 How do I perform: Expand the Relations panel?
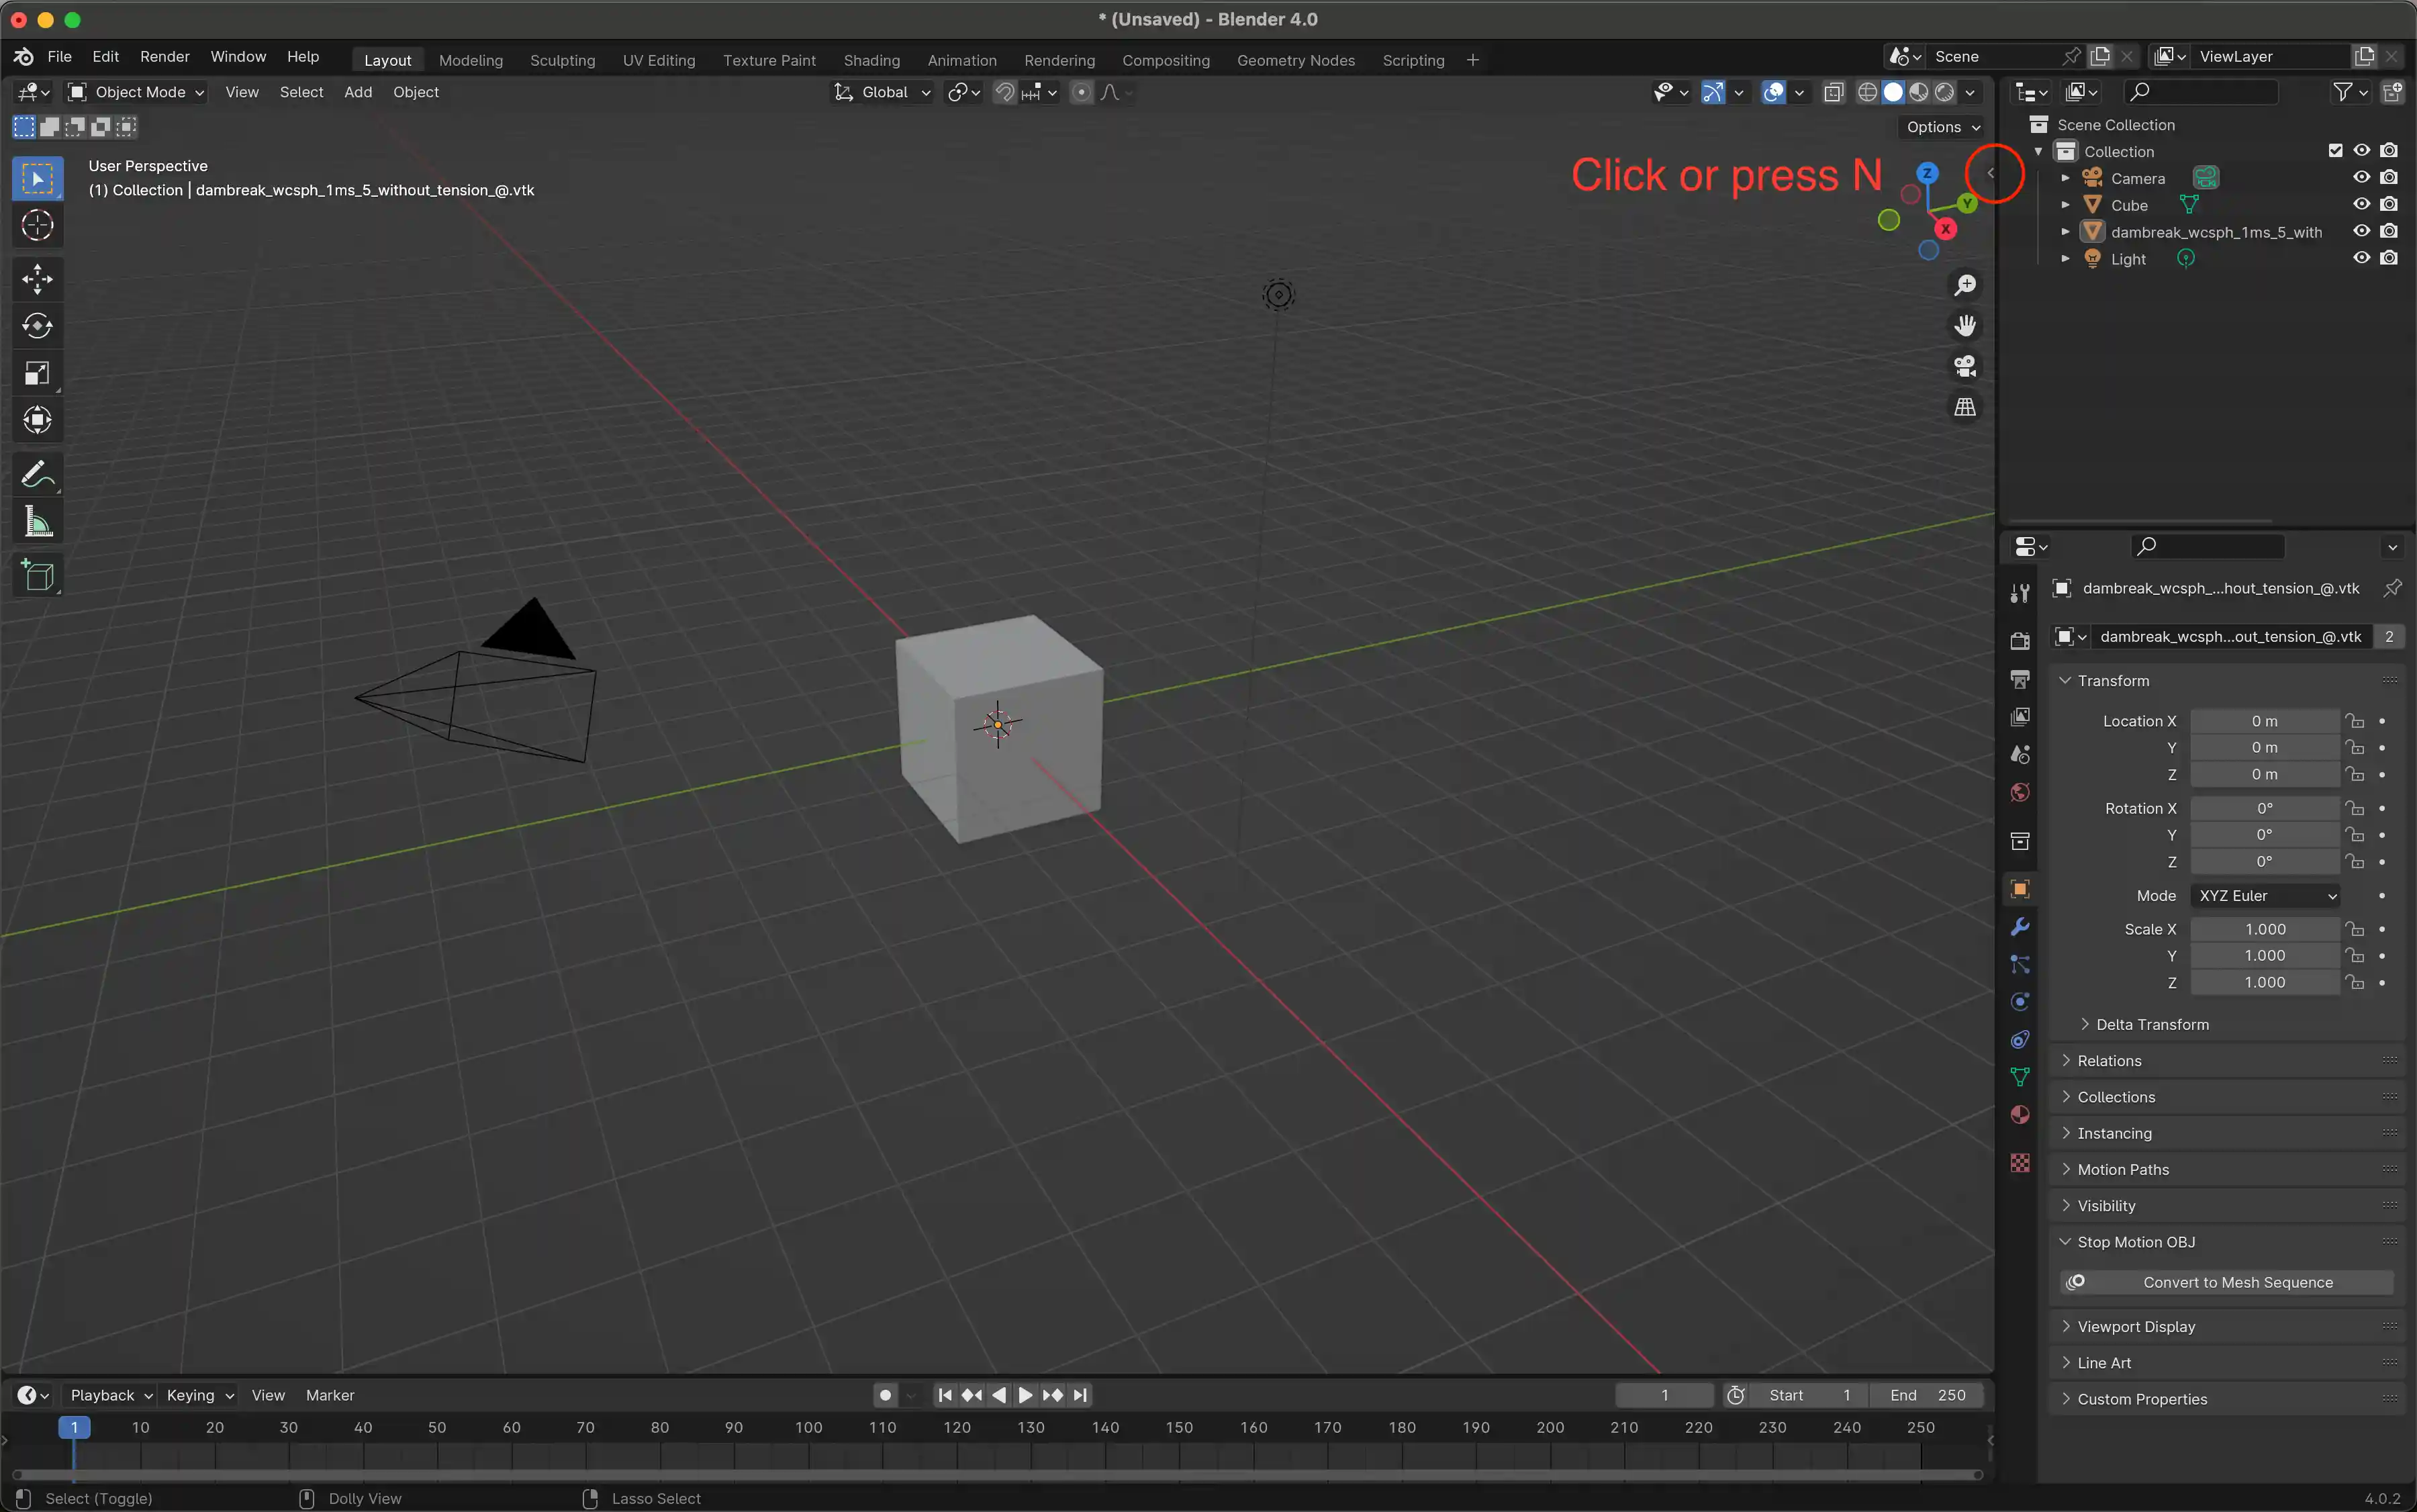click(x=2109, y=1060)
